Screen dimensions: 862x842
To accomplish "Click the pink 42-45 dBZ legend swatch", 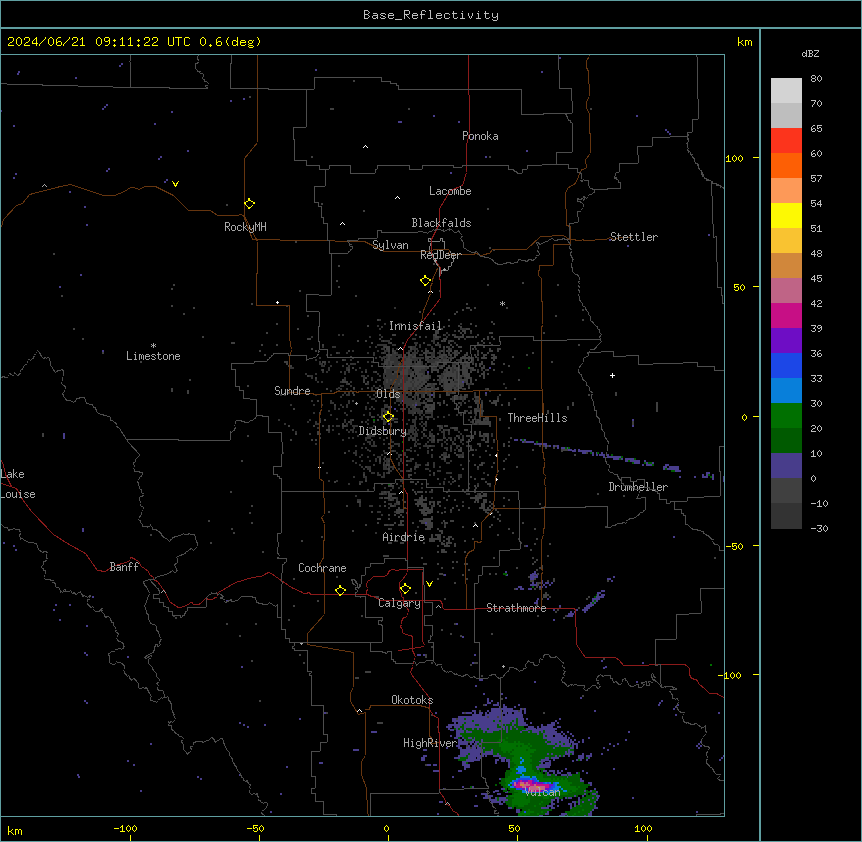I will pos(786,291).
